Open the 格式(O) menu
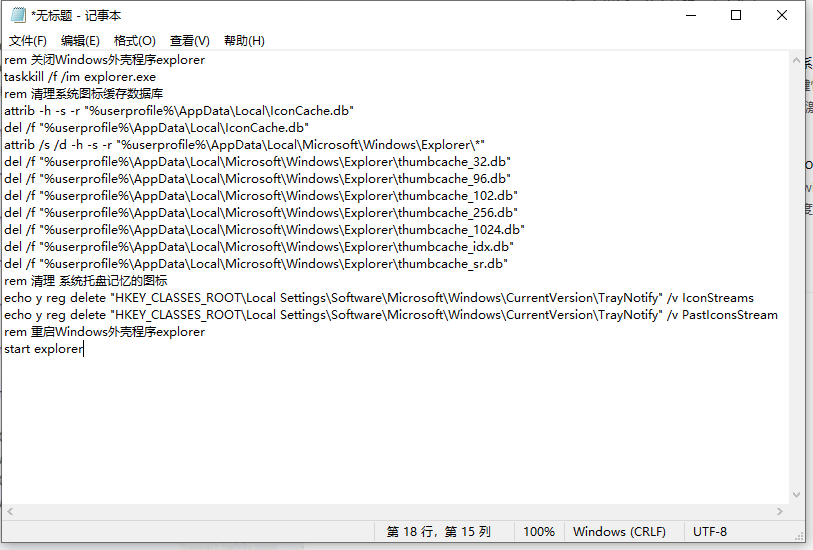The width and height of the screenshot is (813, 550). click(x=134, y=40)
